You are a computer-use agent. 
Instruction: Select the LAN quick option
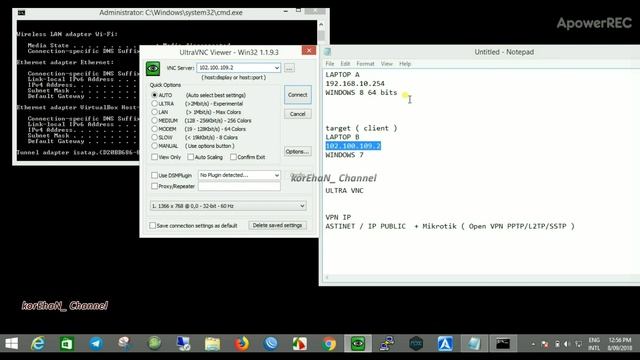[155, 112]
